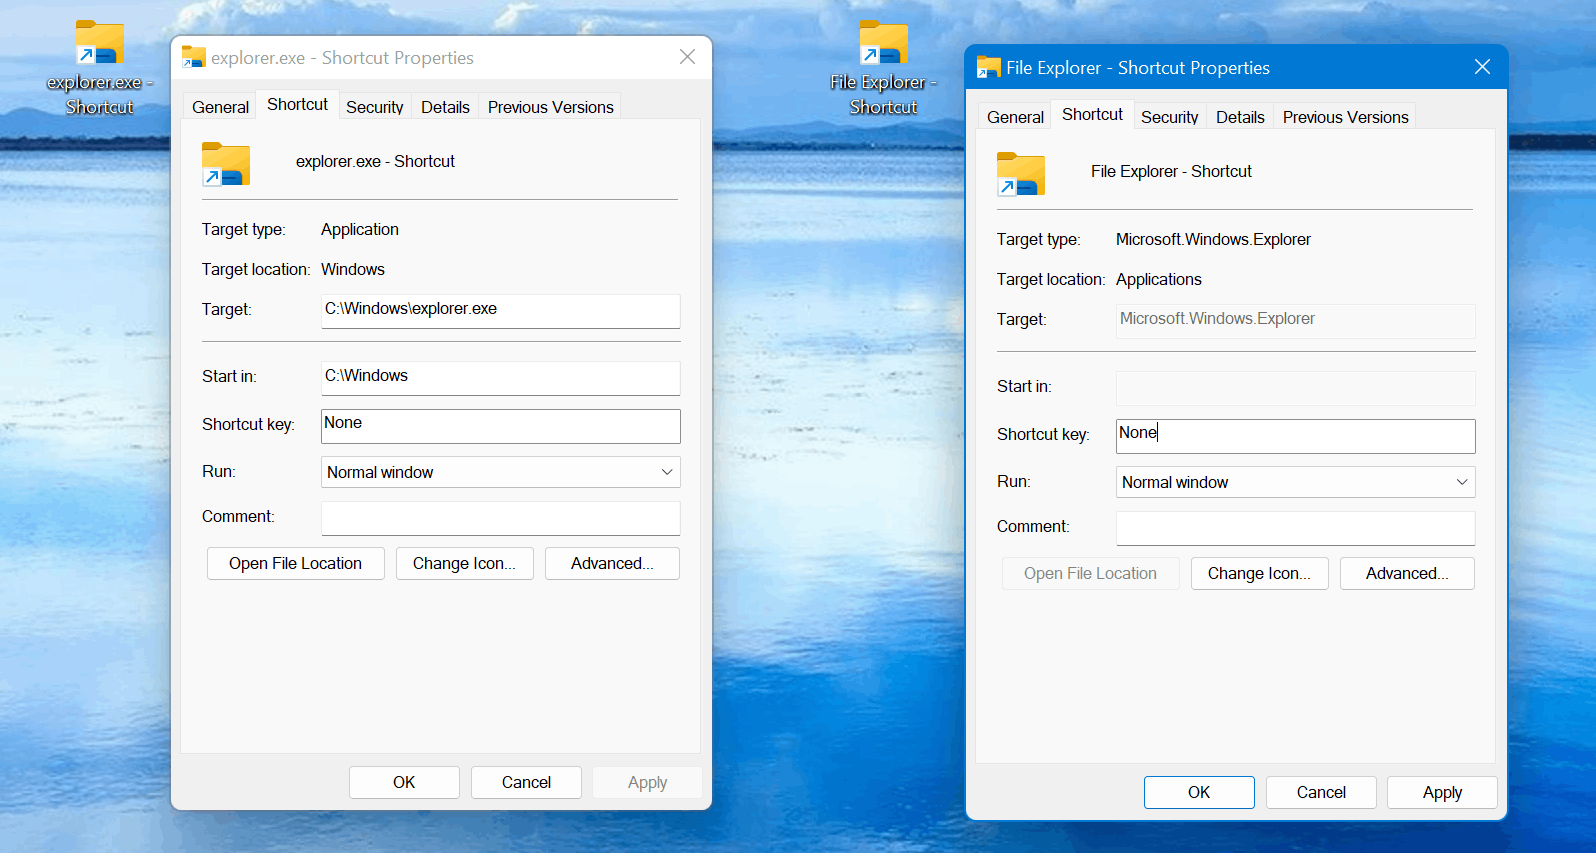Click the disabled Start in field in File Explorer properties
The height and width of the screenshot is (853, 1596).
(1296, 388)
